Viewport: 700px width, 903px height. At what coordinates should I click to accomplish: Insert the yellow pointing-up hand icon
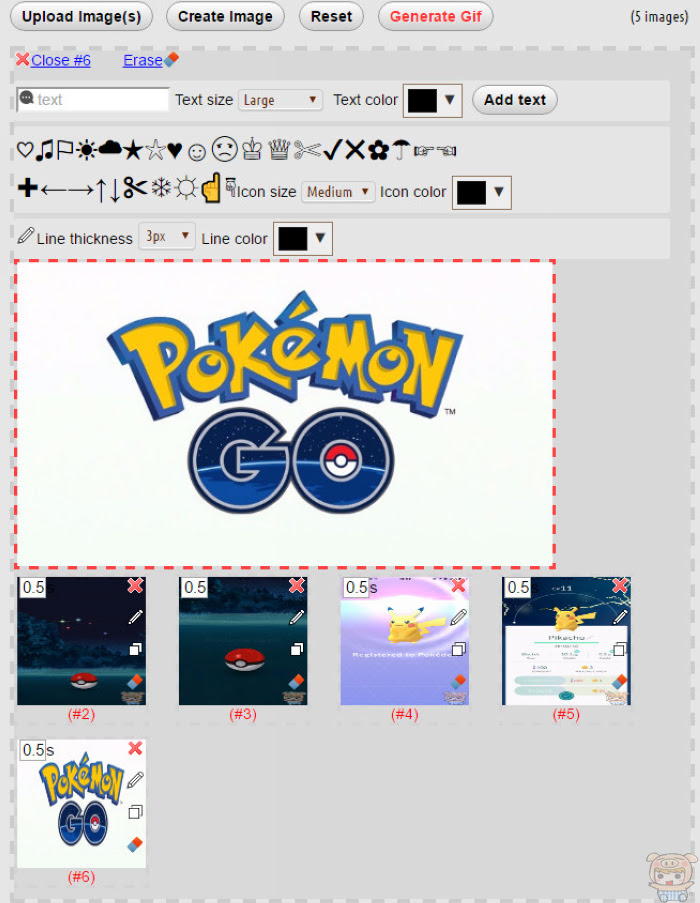pyautogui.click(x=211, y=188)
